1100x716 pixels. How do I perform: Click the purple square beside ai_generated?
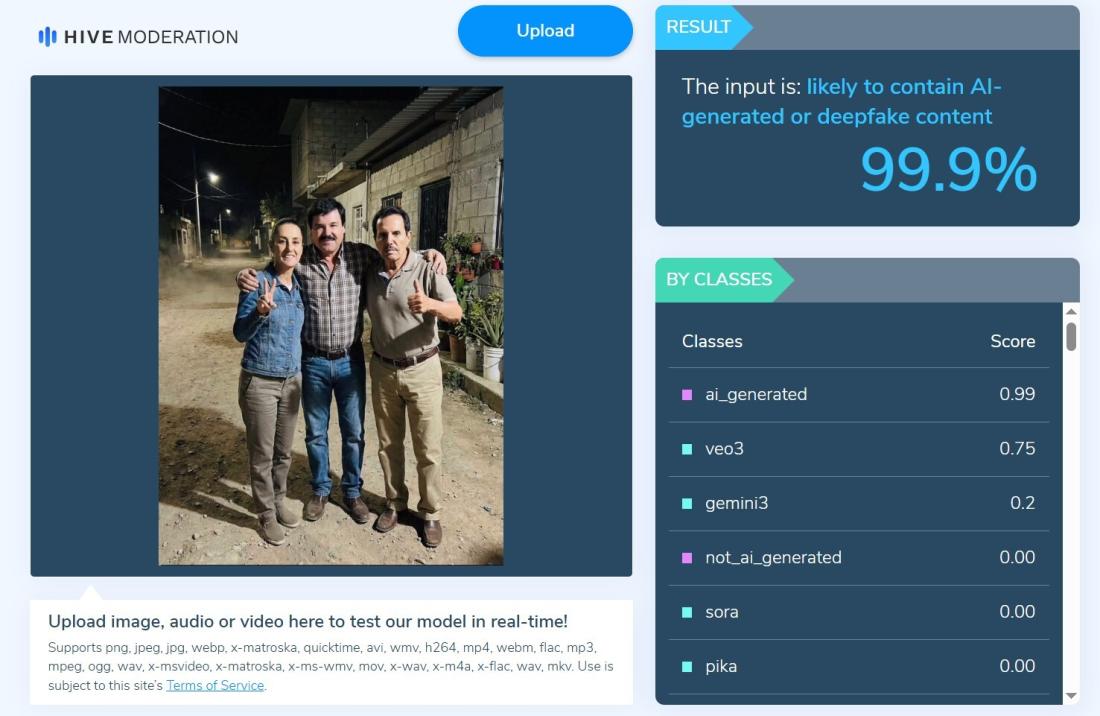tap(687, 395)
